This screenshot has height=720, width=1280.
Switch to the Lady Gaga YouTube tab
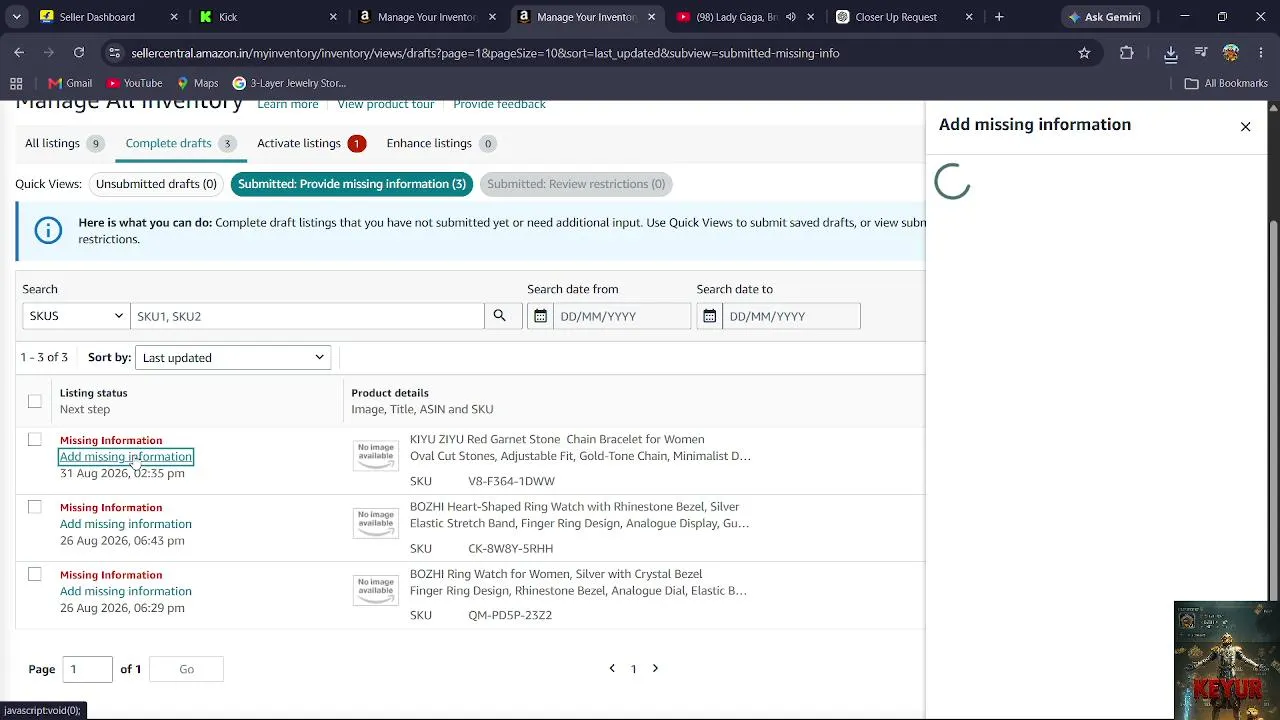pos(745,17)
